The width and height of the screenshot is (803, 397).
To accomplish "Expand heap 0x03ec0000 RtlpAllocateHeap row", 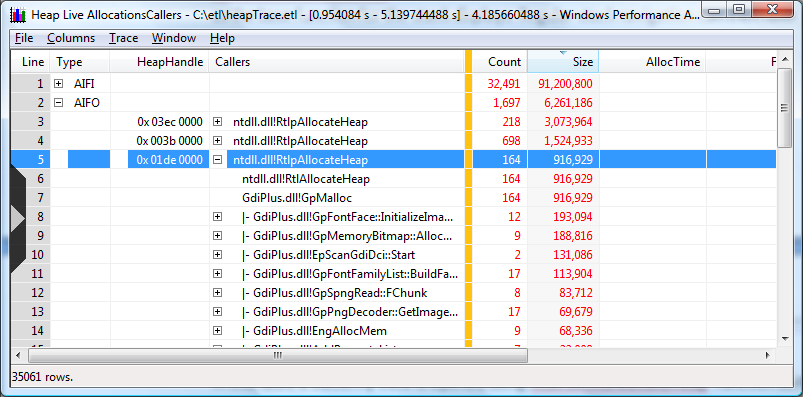I will pyautogui.click(x=218, y=122).
